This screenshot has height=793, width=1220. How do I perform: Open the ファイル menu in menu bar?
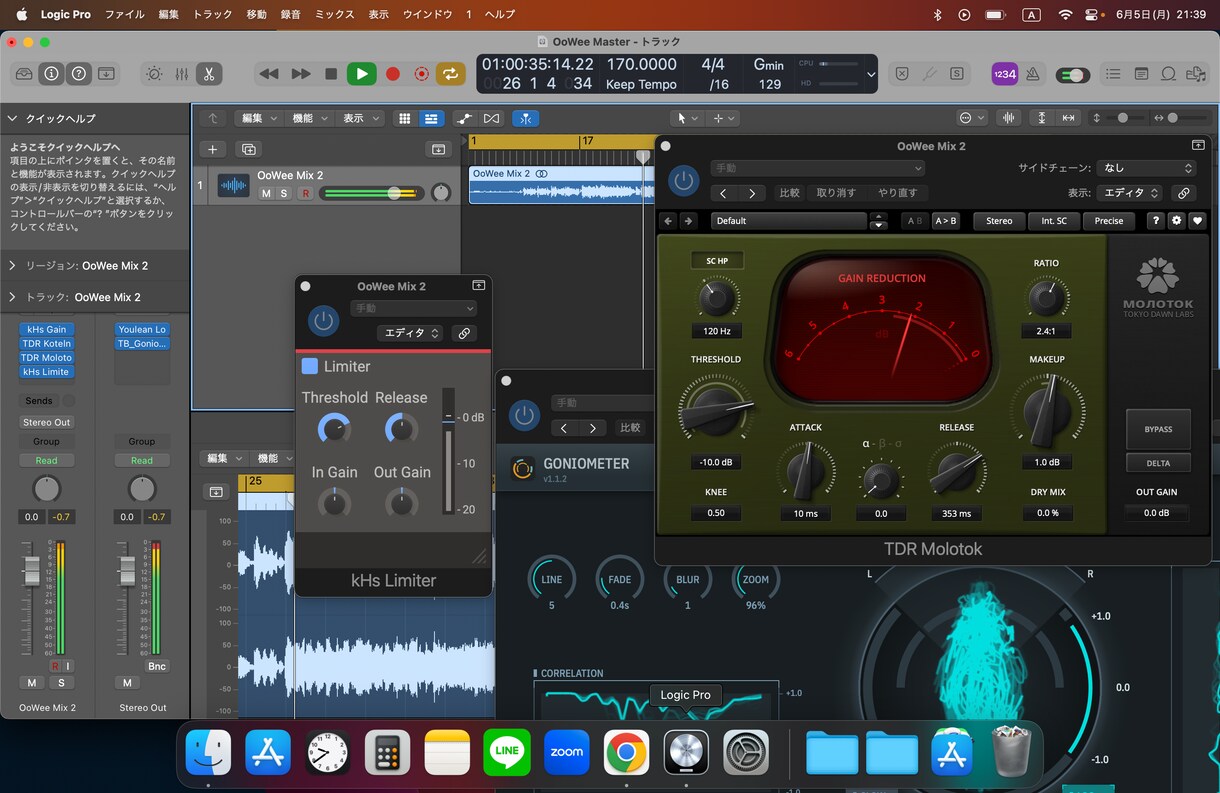pos(124,14)
